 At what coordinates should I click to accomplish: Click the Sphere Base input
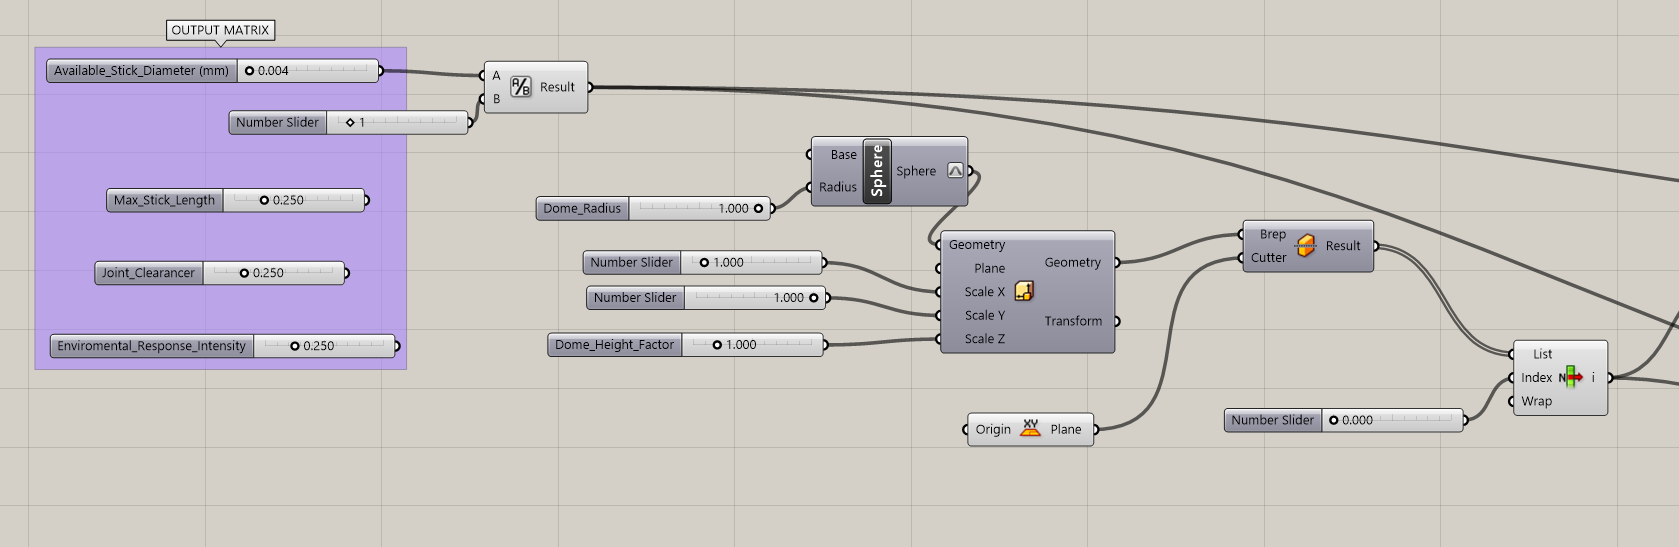click(x=843, y=155)
